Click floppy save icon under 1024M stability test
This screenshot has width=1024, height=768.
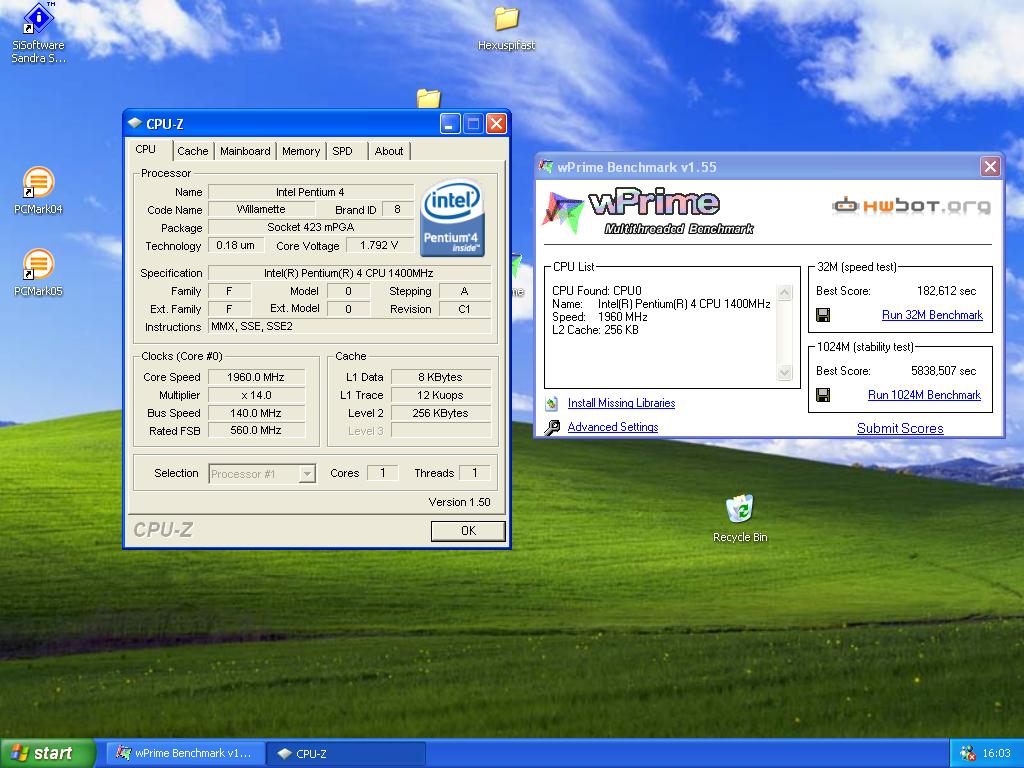pos(823,395)
